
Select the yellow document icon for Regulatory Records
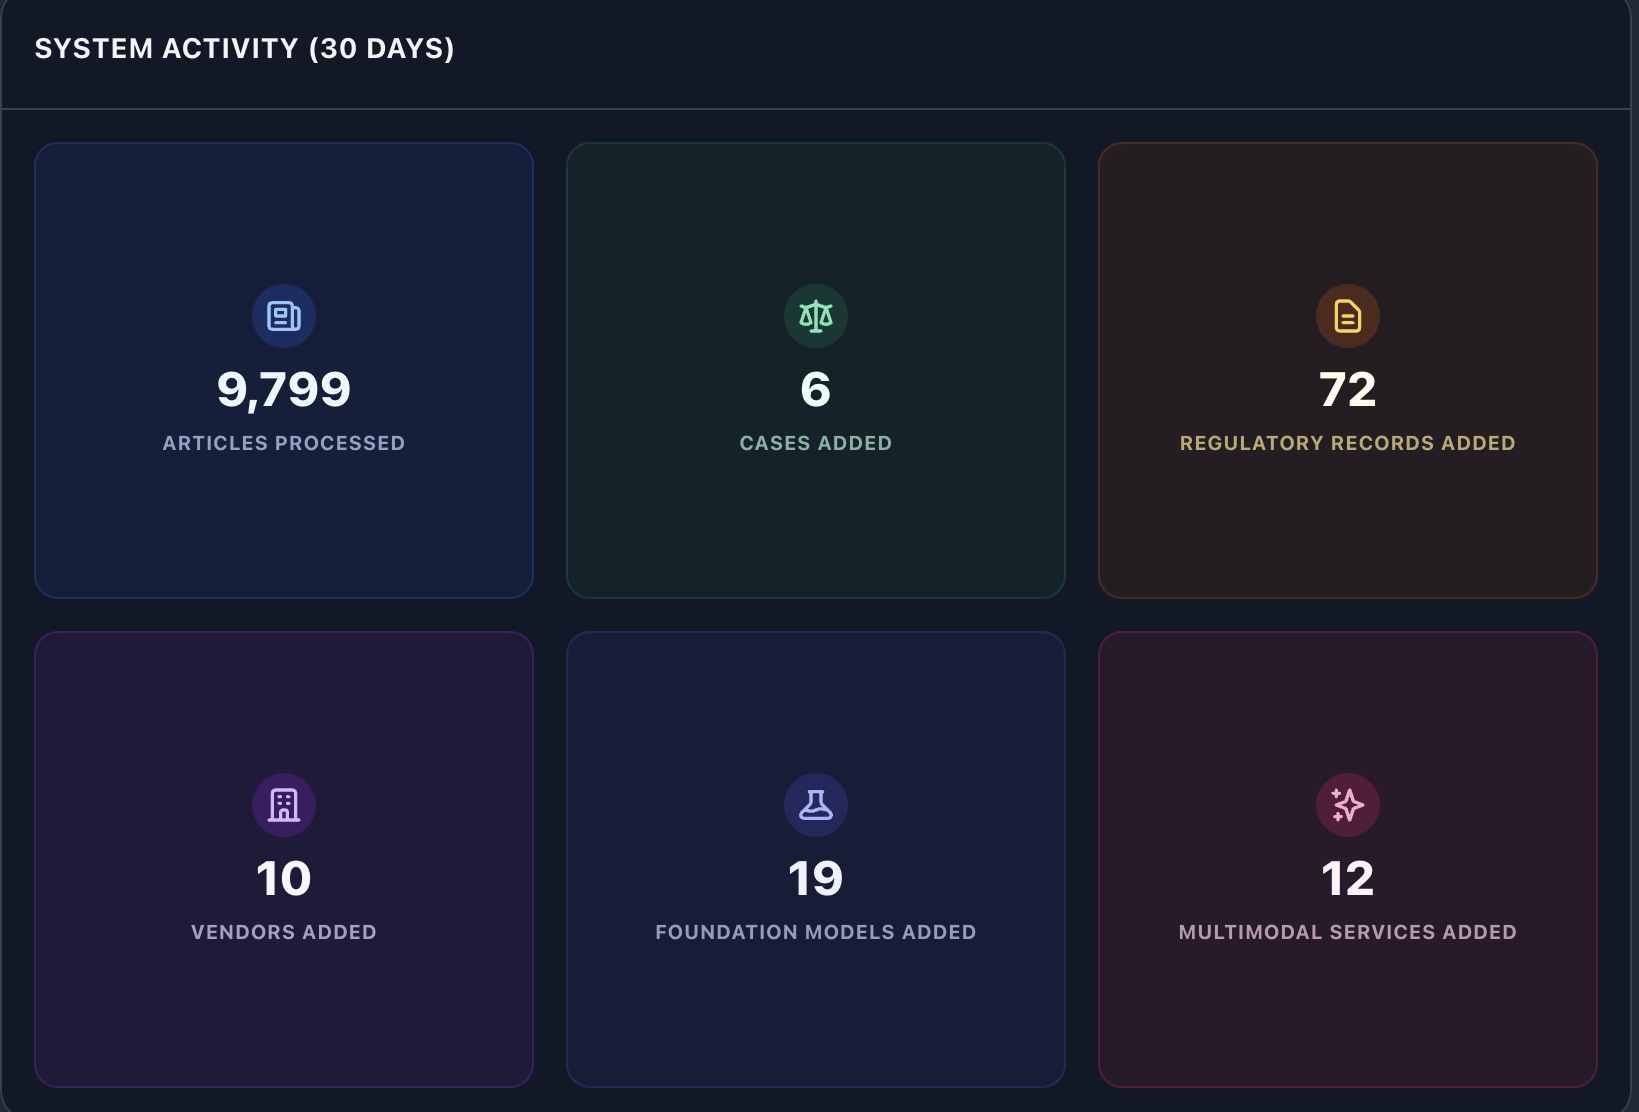click(1347, 316)
